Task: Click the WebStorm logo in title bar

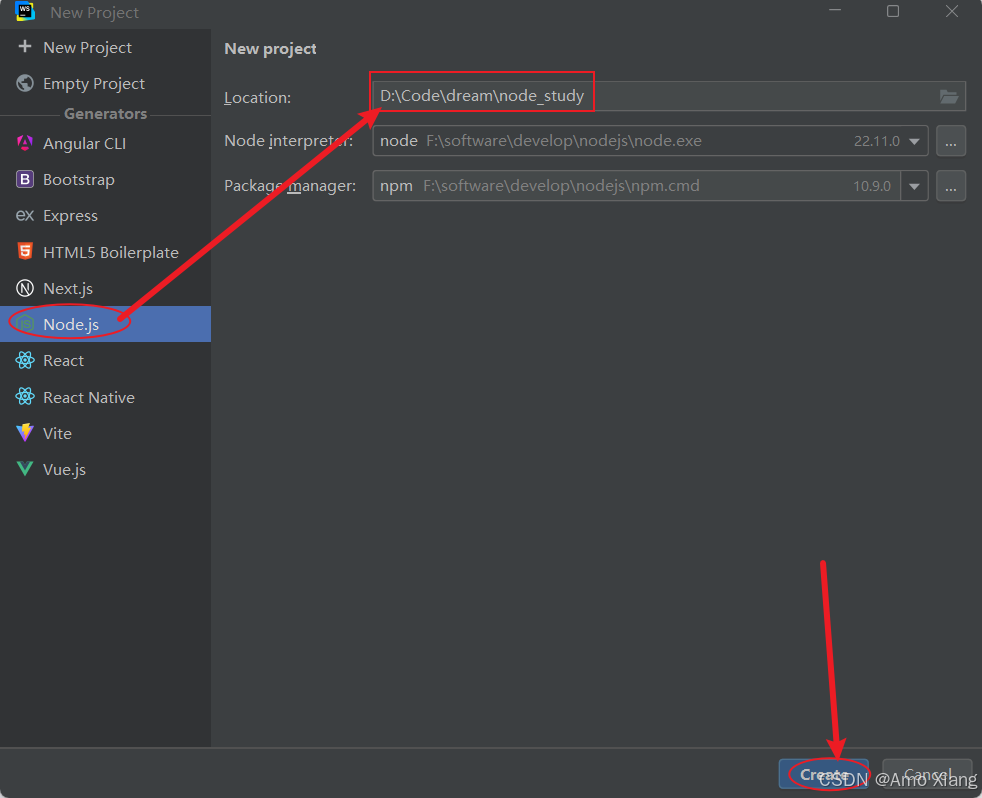Action: coord(24,11)
